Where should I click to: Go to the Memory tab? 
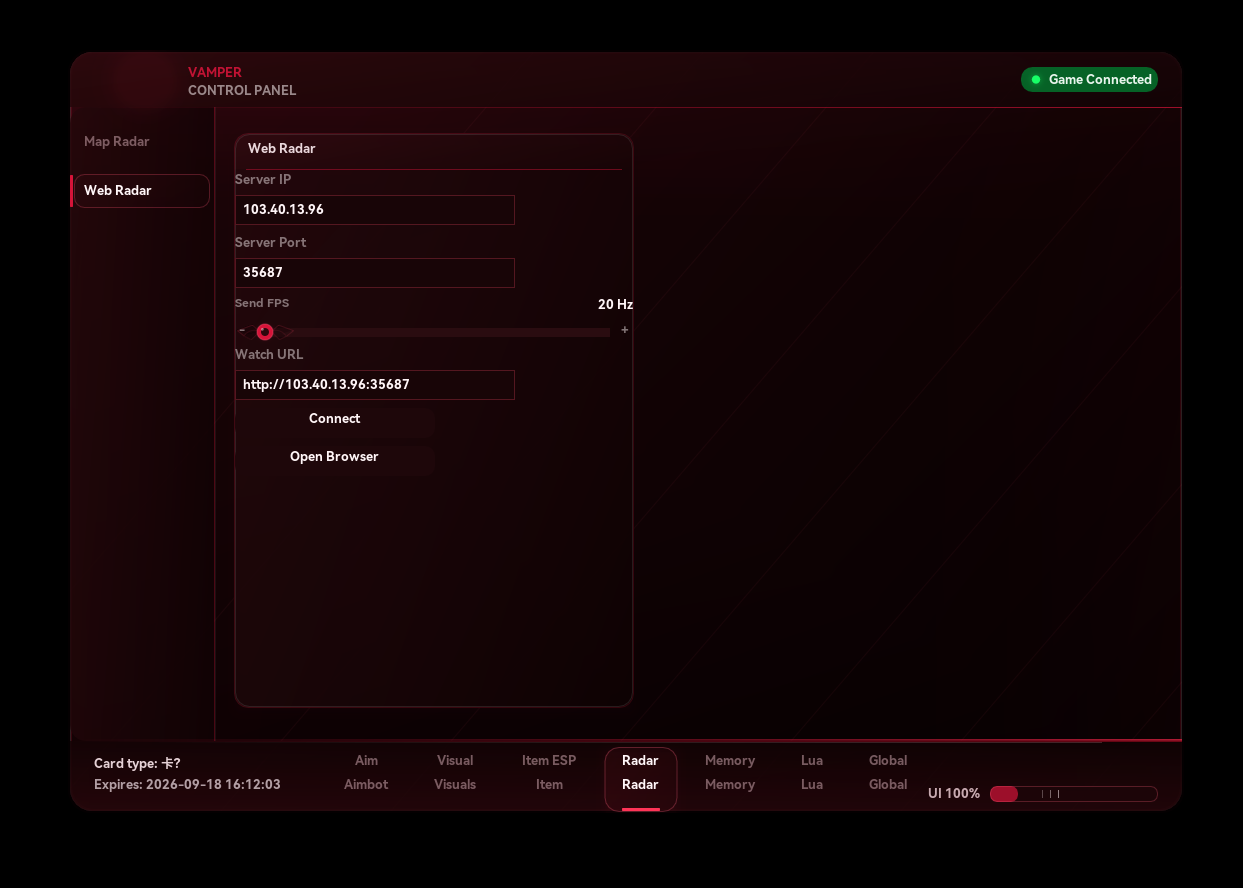point(730,773)
